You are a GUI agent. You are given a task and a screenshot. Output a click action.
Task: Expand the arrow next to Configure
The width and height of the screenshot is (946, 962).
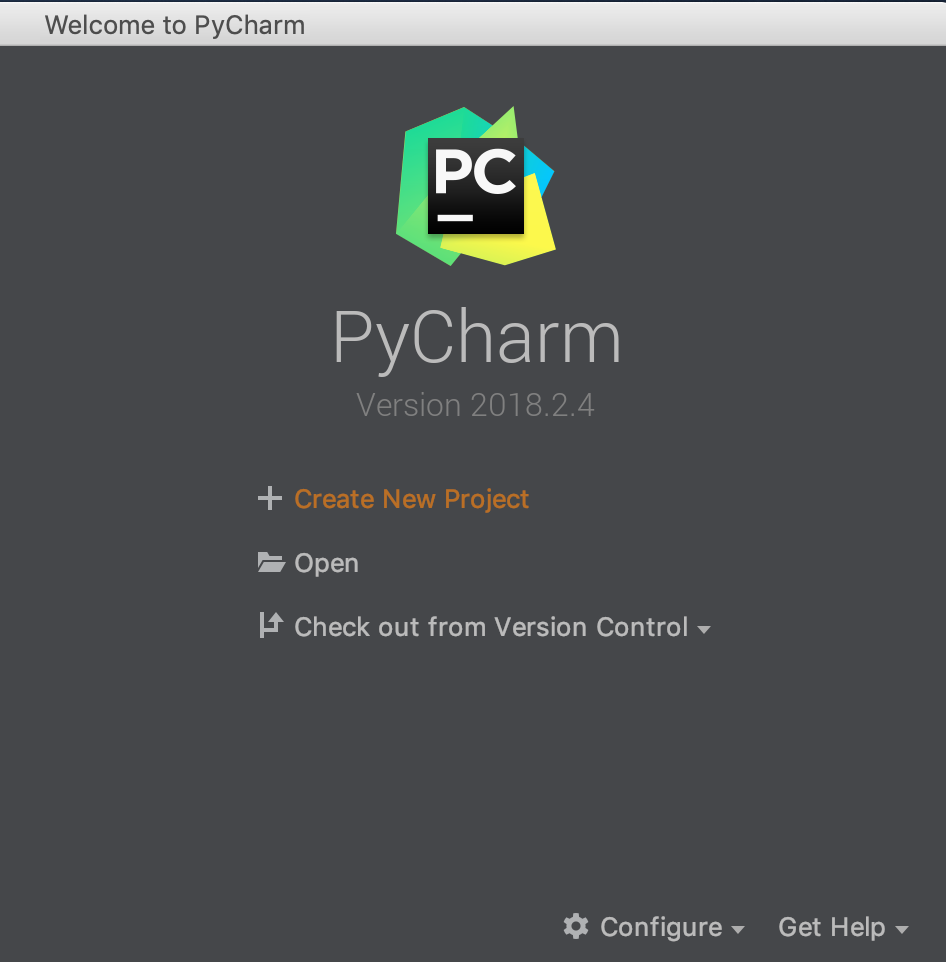click(738, 929)
